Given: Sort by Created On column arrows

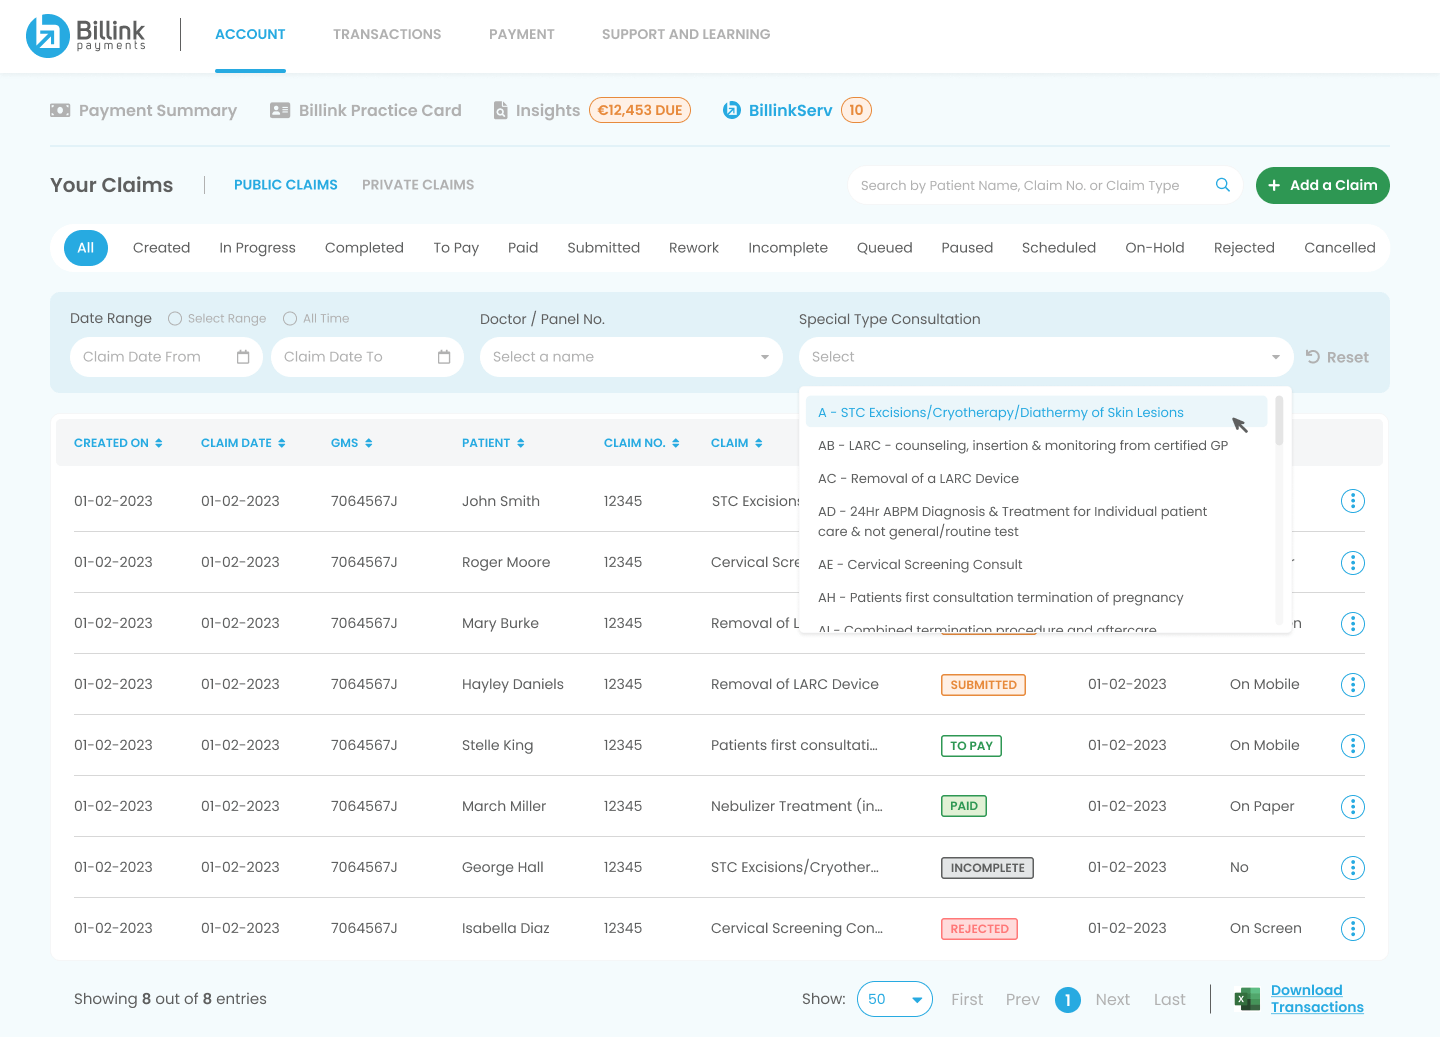Looking at the screenshot, I should point(158,443).
